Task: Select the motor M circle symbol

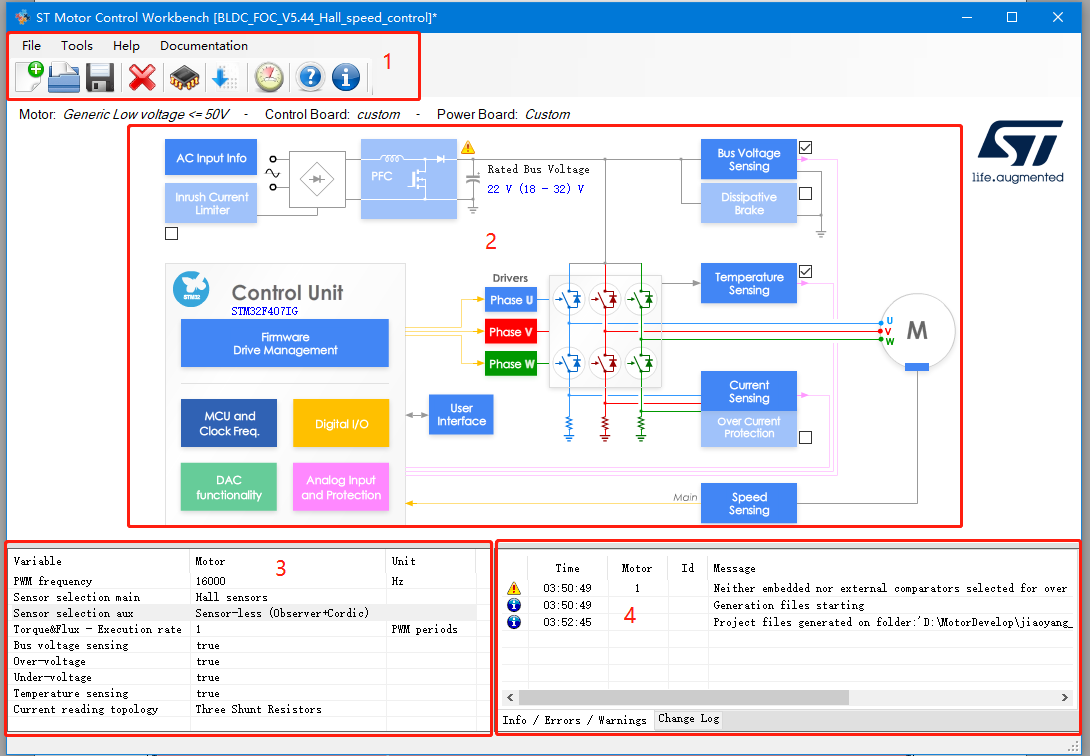Action: (x=917, y=331)
